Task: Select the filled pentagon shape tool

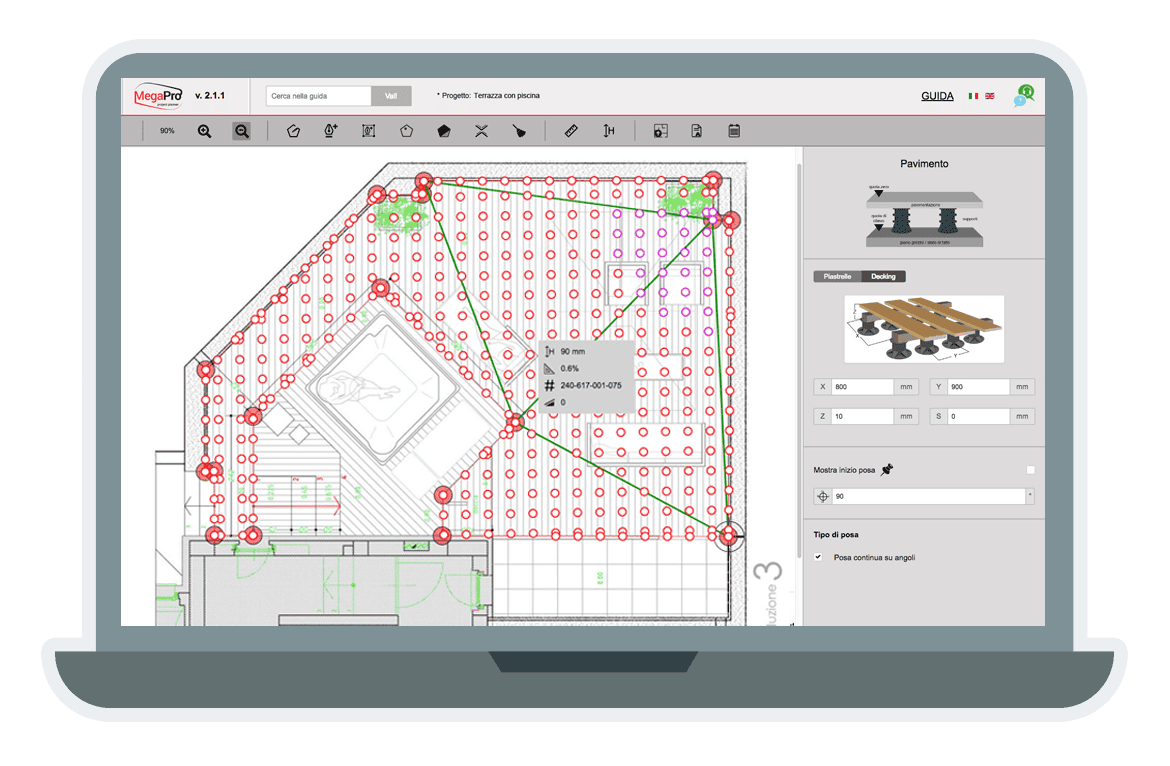Action: coord(444,131)
